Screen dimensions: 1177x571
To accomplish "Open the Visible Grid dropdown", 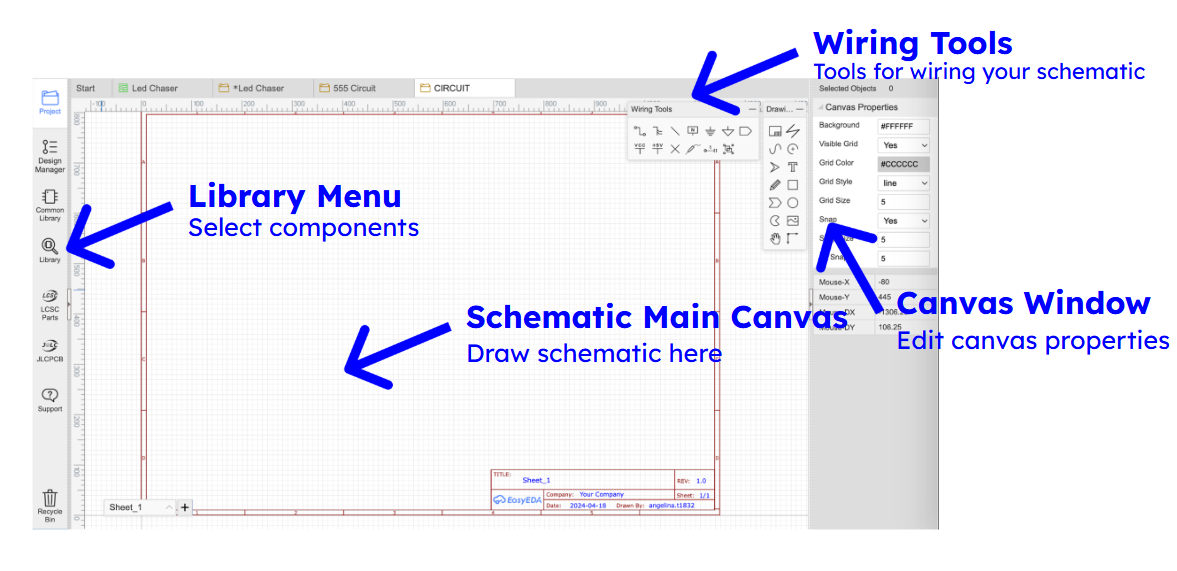I will coord(904,145).
